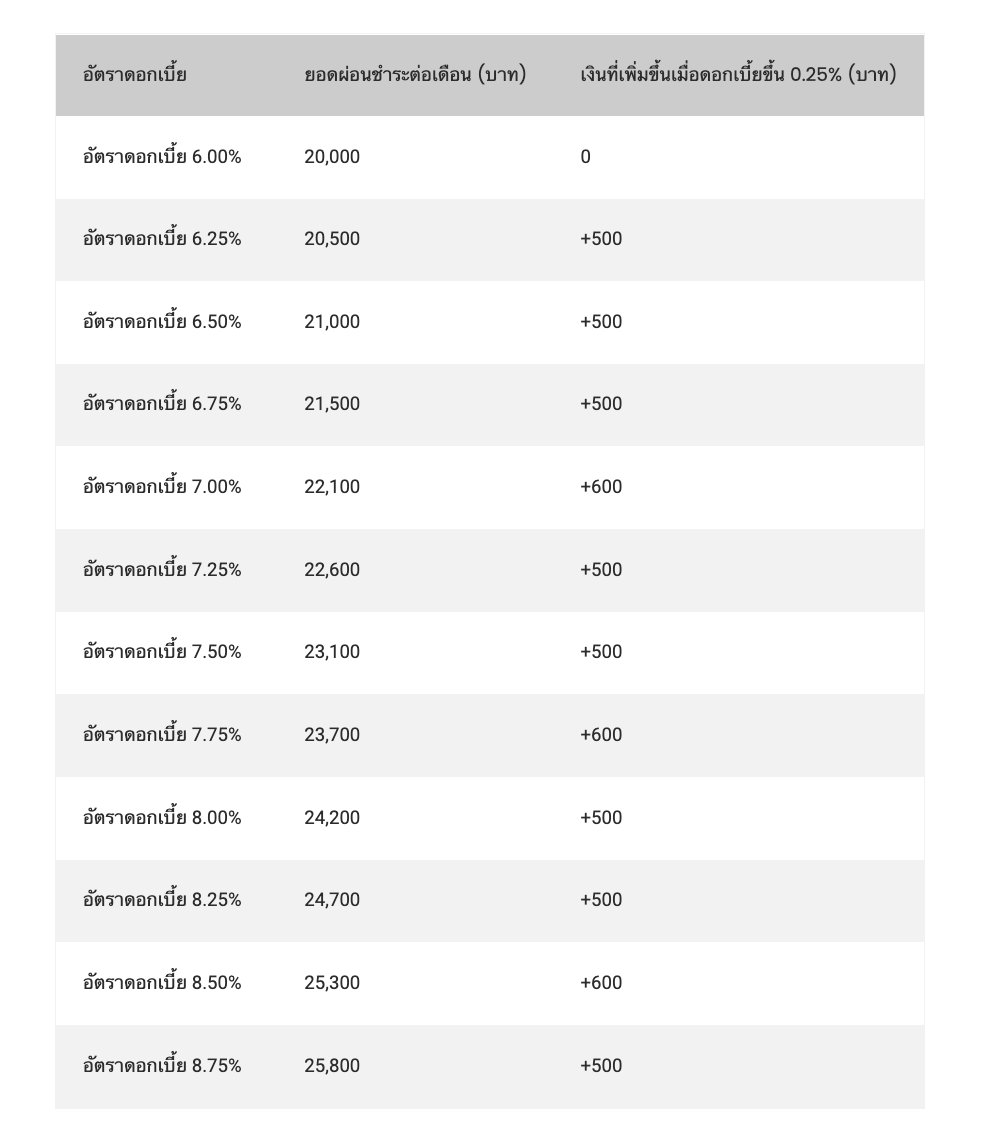Screen dimensions: 1002x1130
Task: Select the "อัตราดอกเบี้ย 6.25%" row label
Action: click(x=162, y=239)
